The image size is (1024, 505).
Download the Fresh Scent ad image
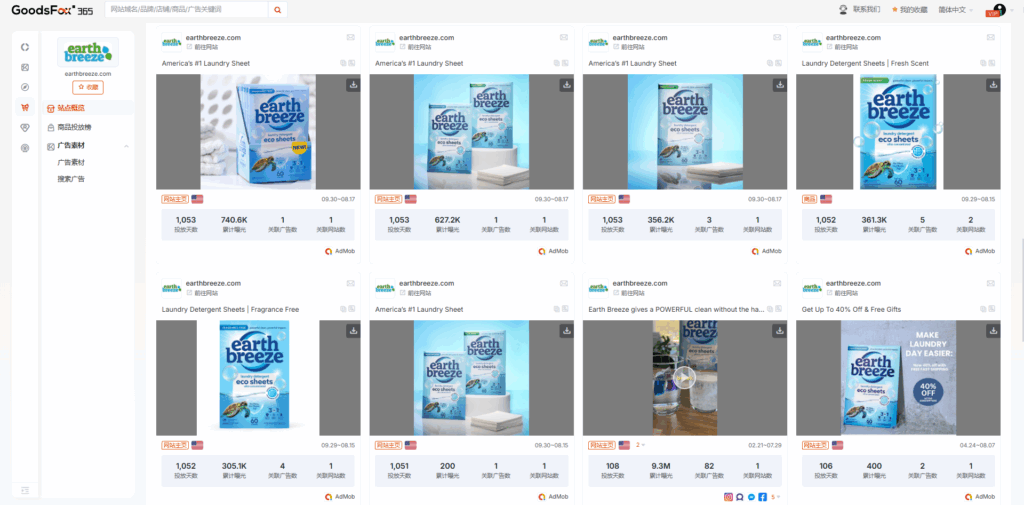point(993,85)
